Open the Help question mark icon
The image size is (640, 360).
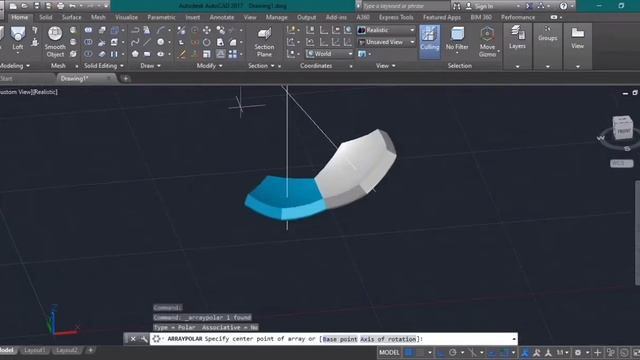coord(563,6)
